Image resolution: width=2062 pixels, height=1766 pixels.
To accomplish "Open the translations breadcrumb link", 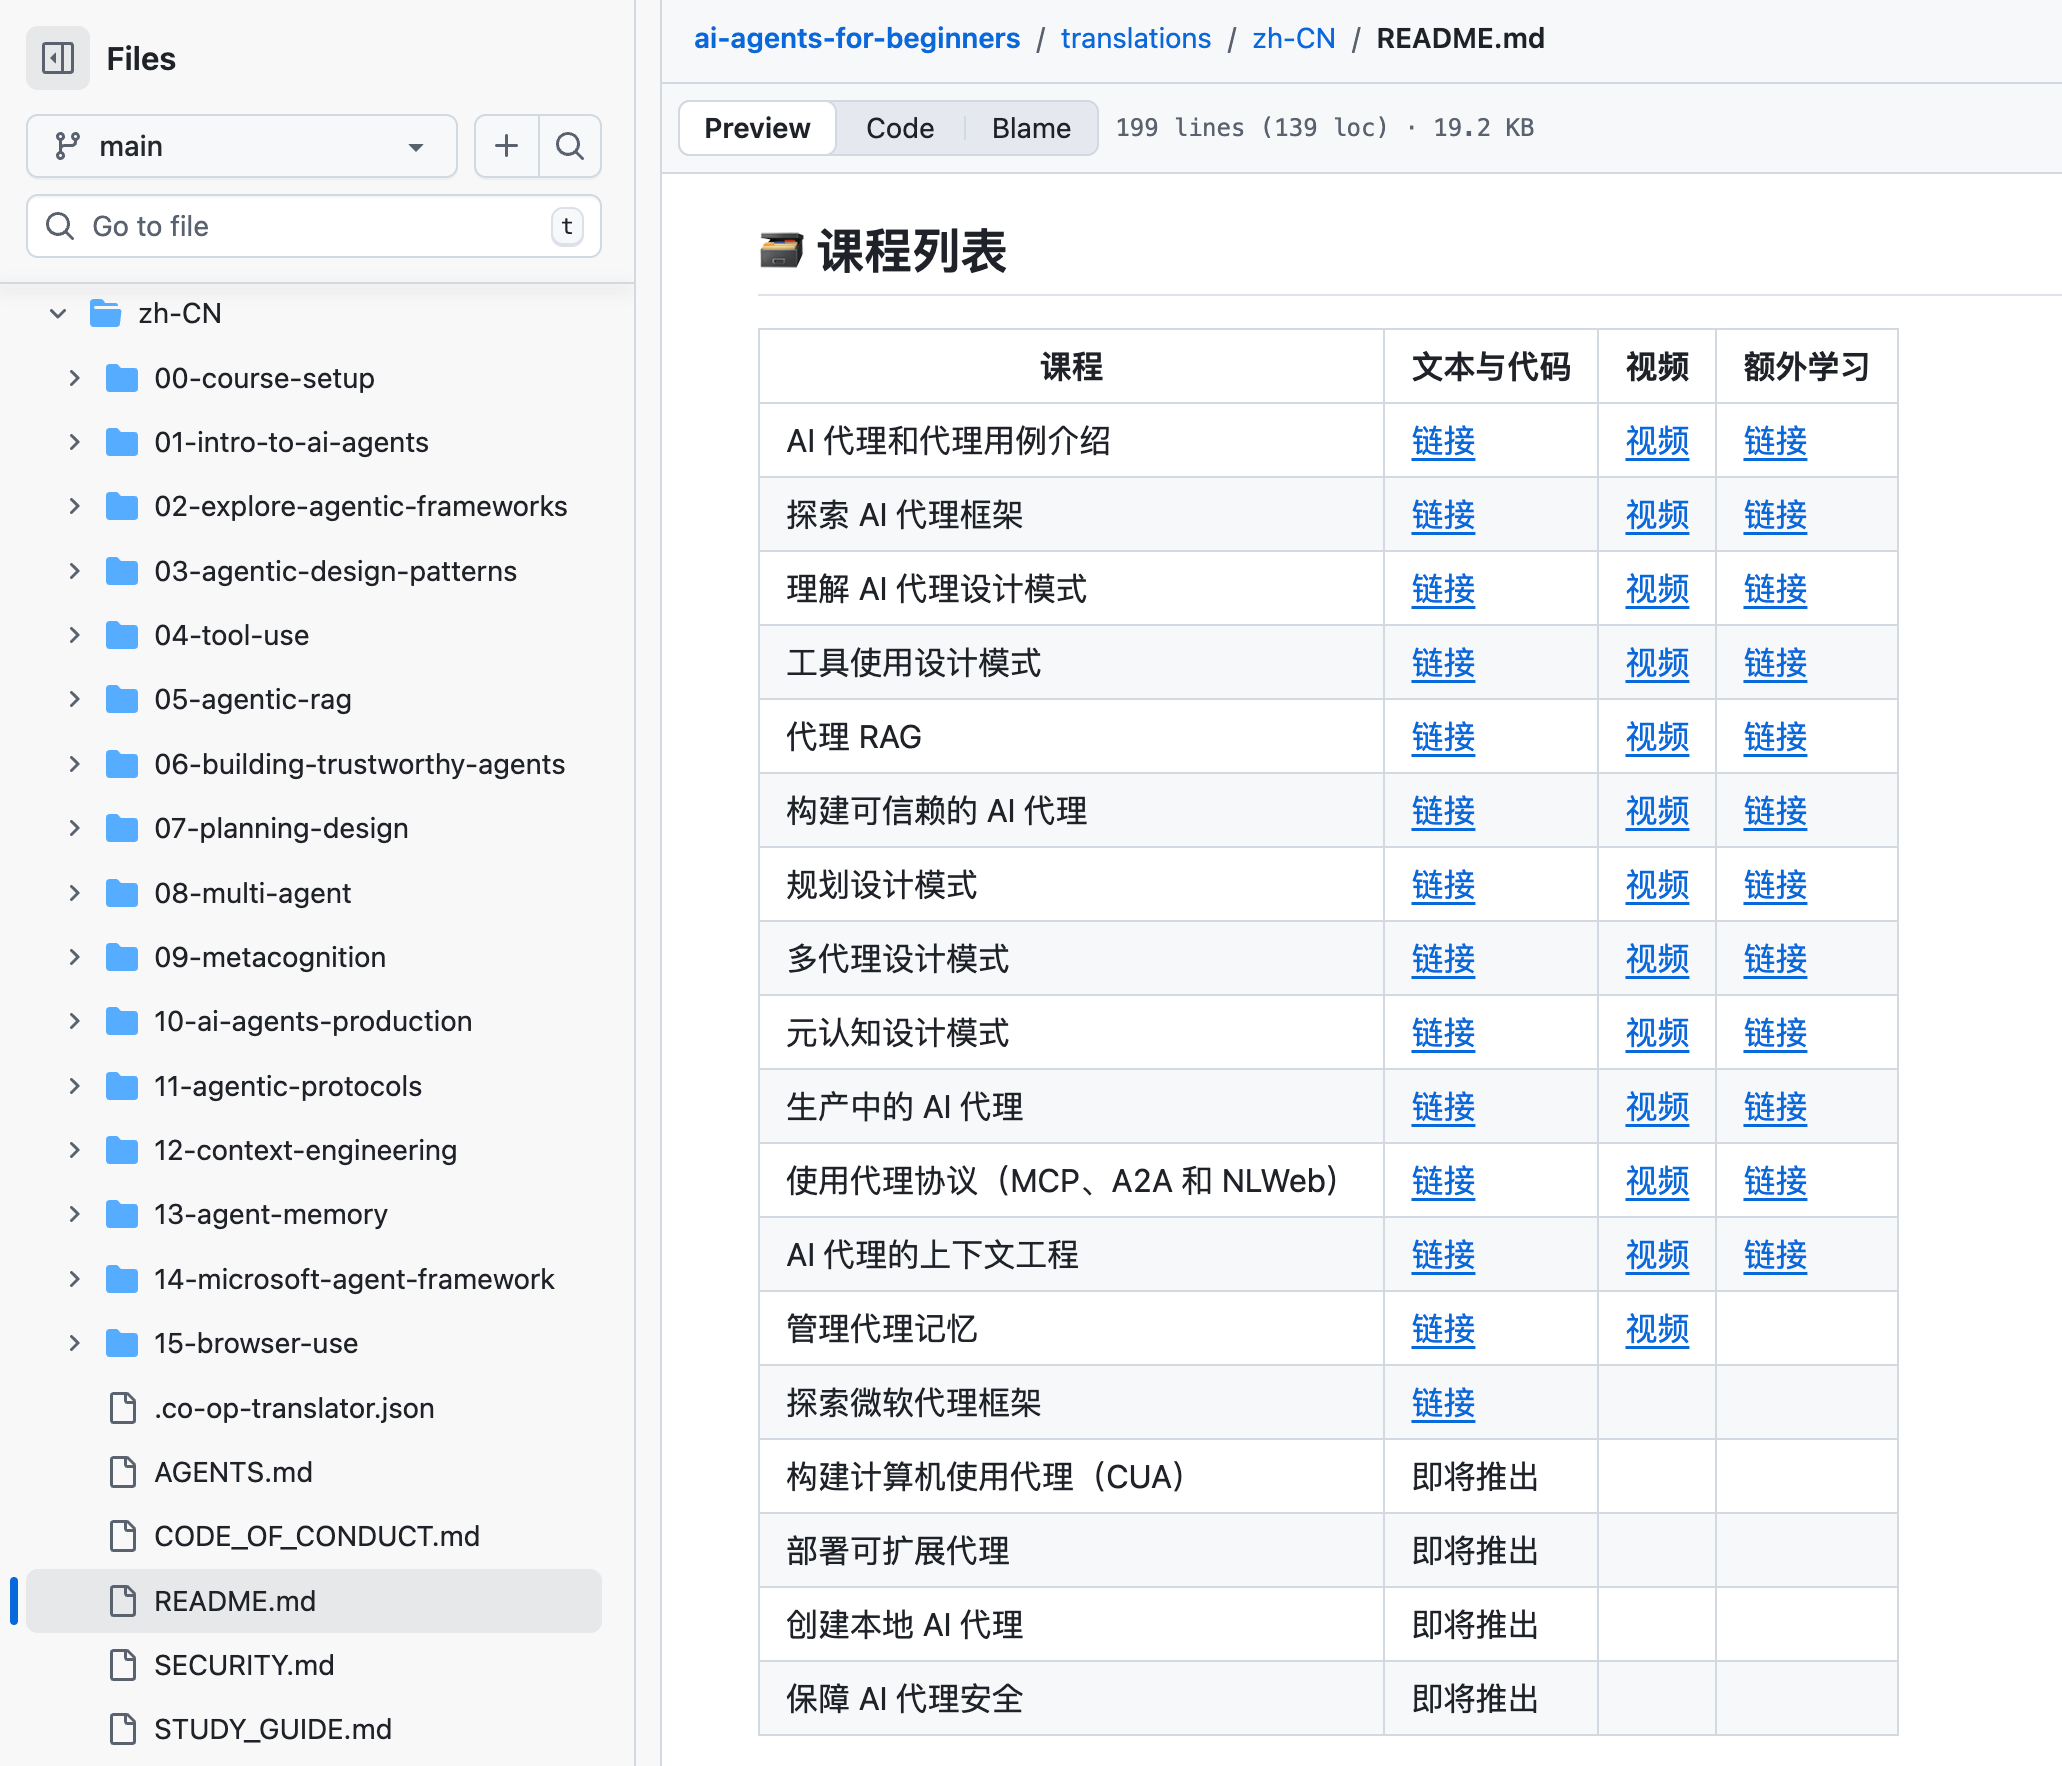I will coord(1135,38).
